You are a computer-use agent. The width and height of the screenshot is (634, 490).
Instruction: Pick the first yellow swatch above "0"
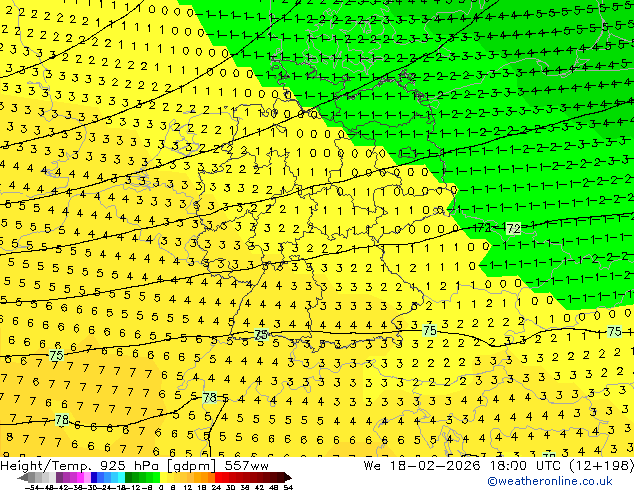[x=163, y=477]
